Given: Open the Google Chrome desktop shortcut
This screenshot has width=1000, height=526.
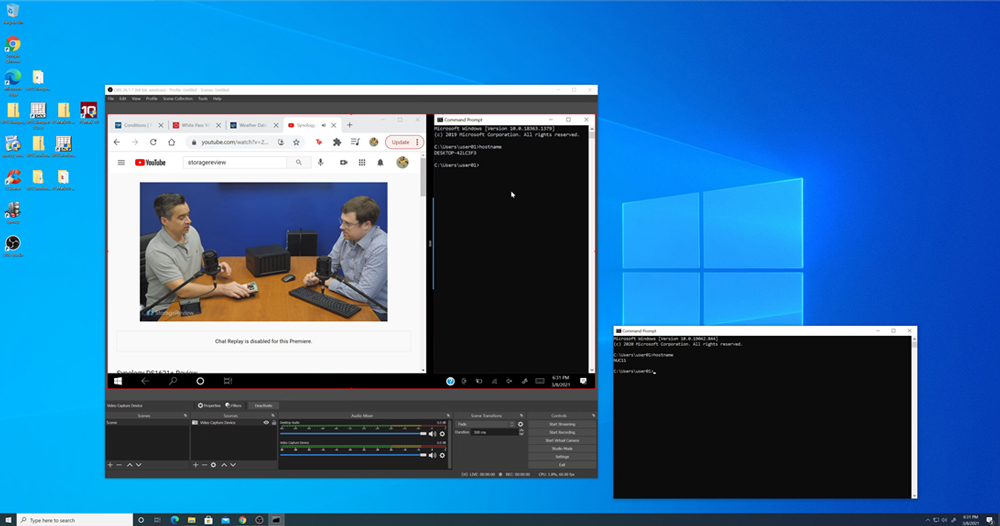Looking at the screenshot, I should 13,48.
